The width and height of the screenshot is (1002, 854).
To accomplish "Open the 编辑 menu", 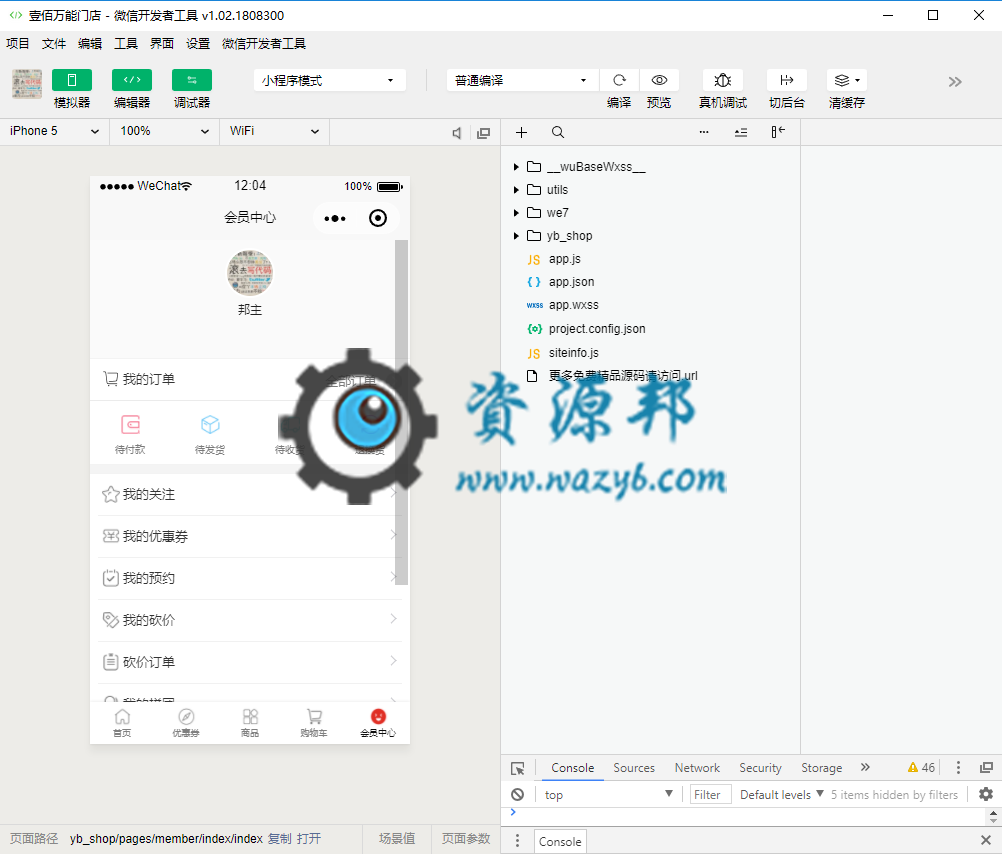I will tap(89, 43).
